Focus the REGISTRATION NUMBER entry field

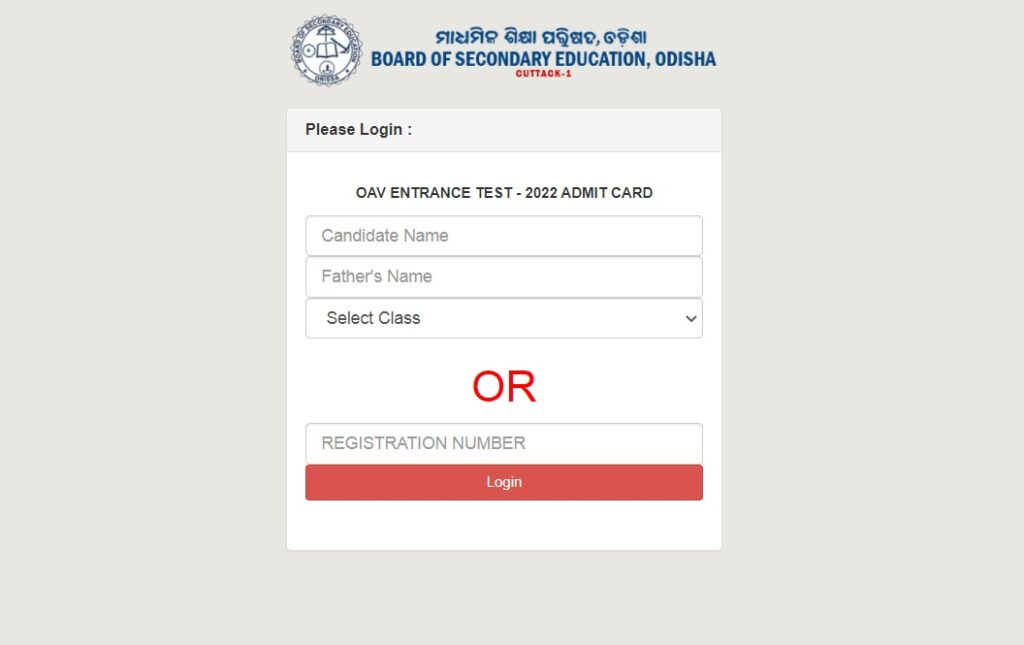pyautogui.click(x=503, y=443)
